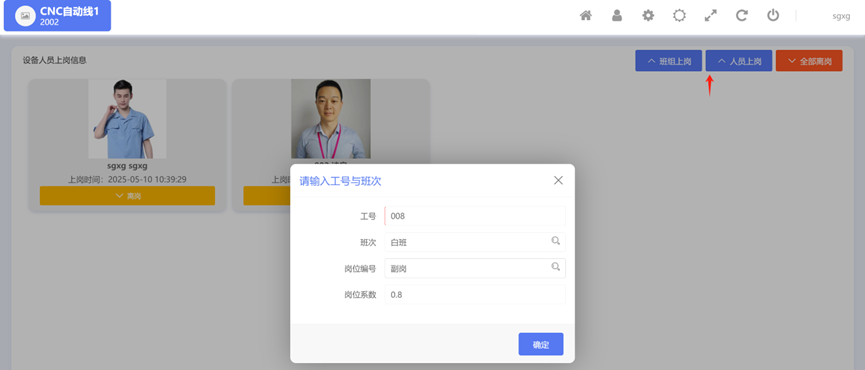This screenshot has height=370, width=865.
Task: Refresh the page with the reload icon
Action: coord(742,15)
